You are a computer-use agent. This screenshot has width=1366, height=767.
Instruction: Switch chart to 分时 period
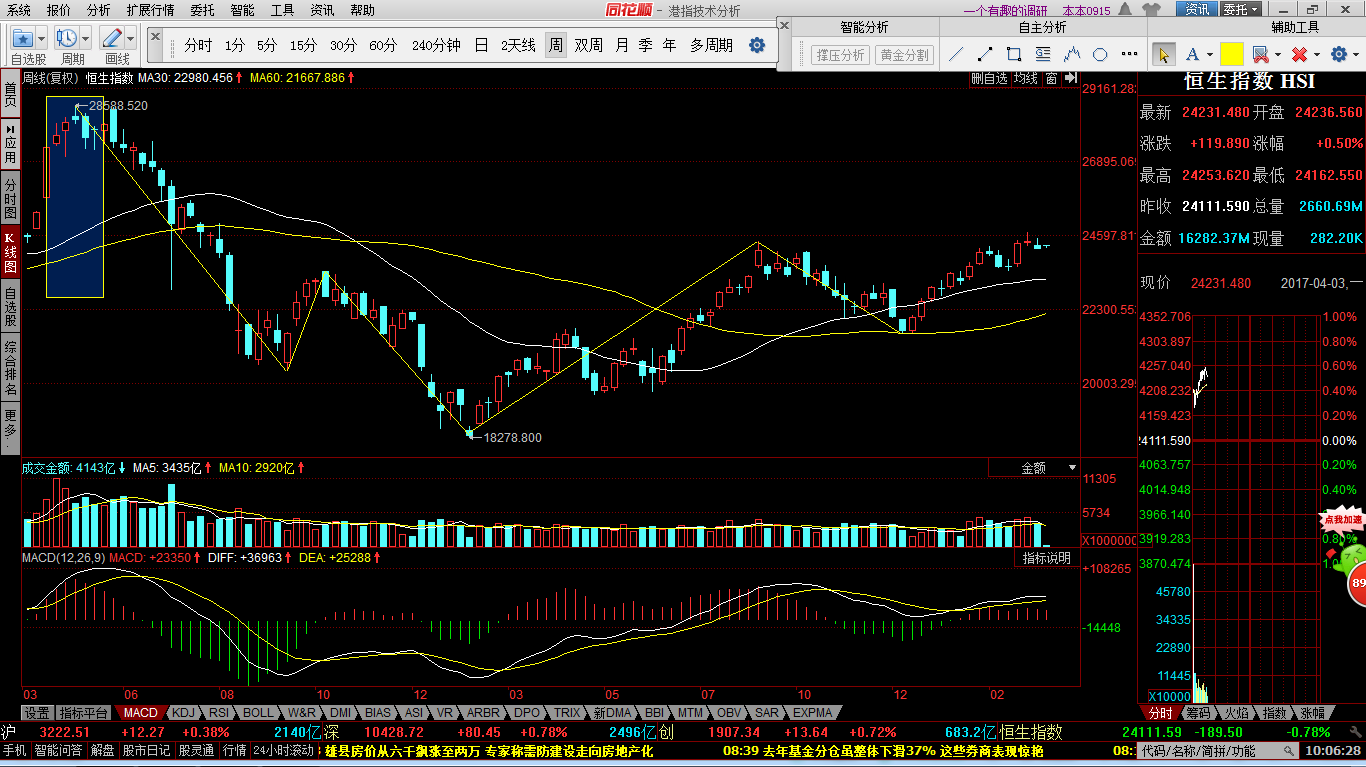click(198, 46)
